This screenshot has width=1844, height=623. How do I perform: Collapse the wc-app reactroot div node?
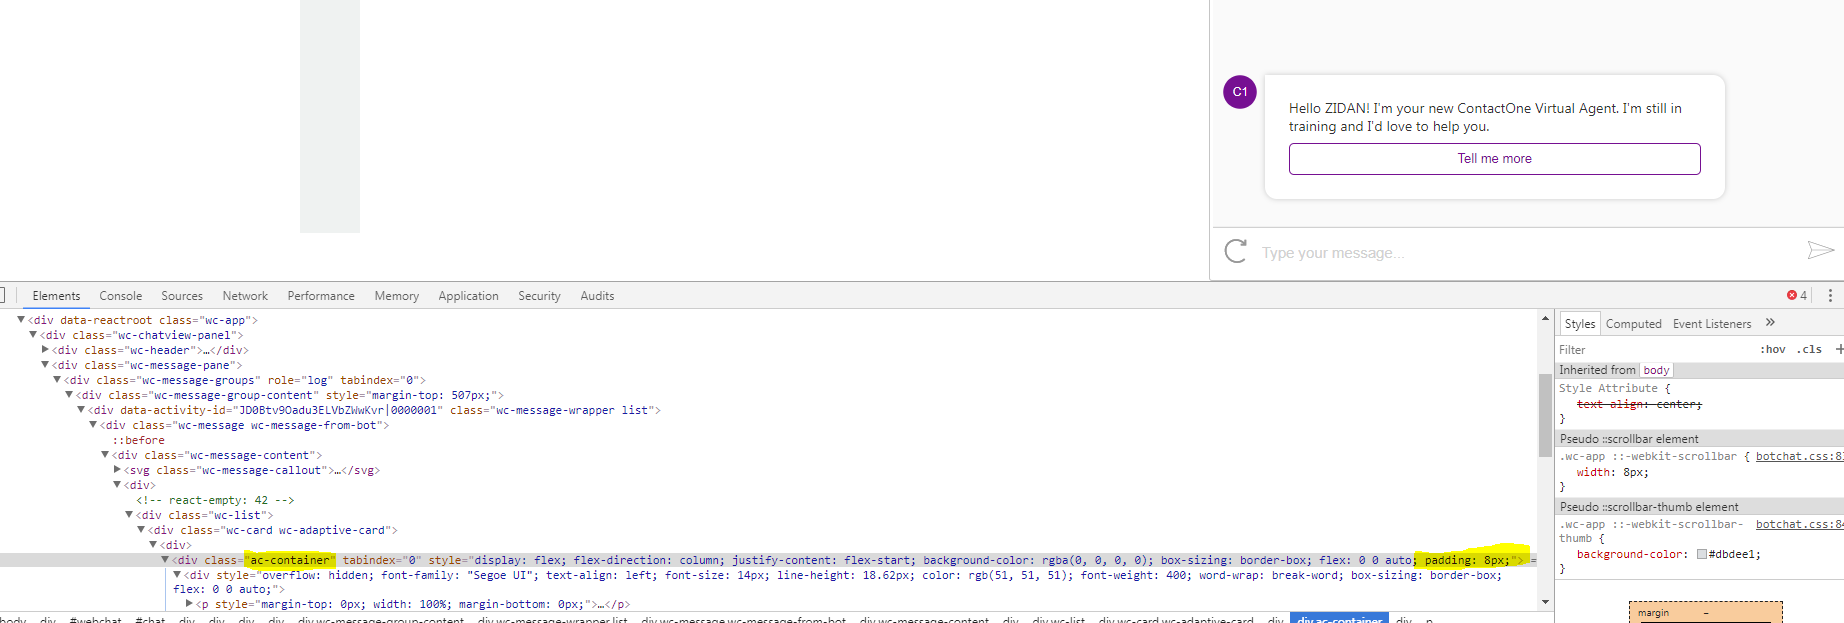(x=21, y=320)
